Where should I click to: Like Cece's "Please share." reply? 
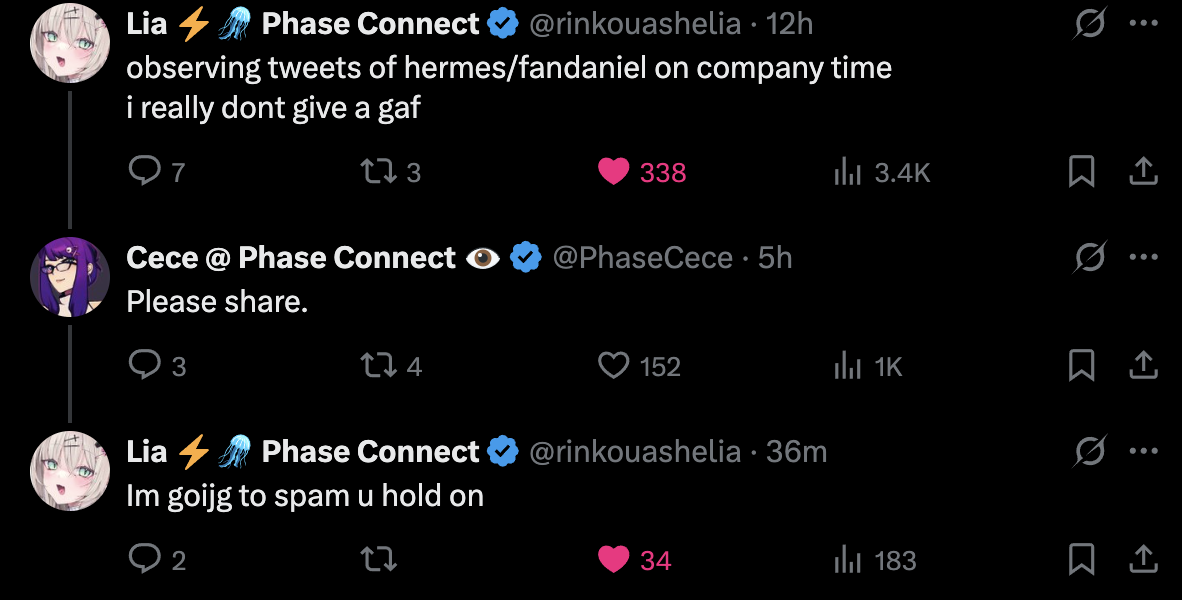[x=613, y=366]
